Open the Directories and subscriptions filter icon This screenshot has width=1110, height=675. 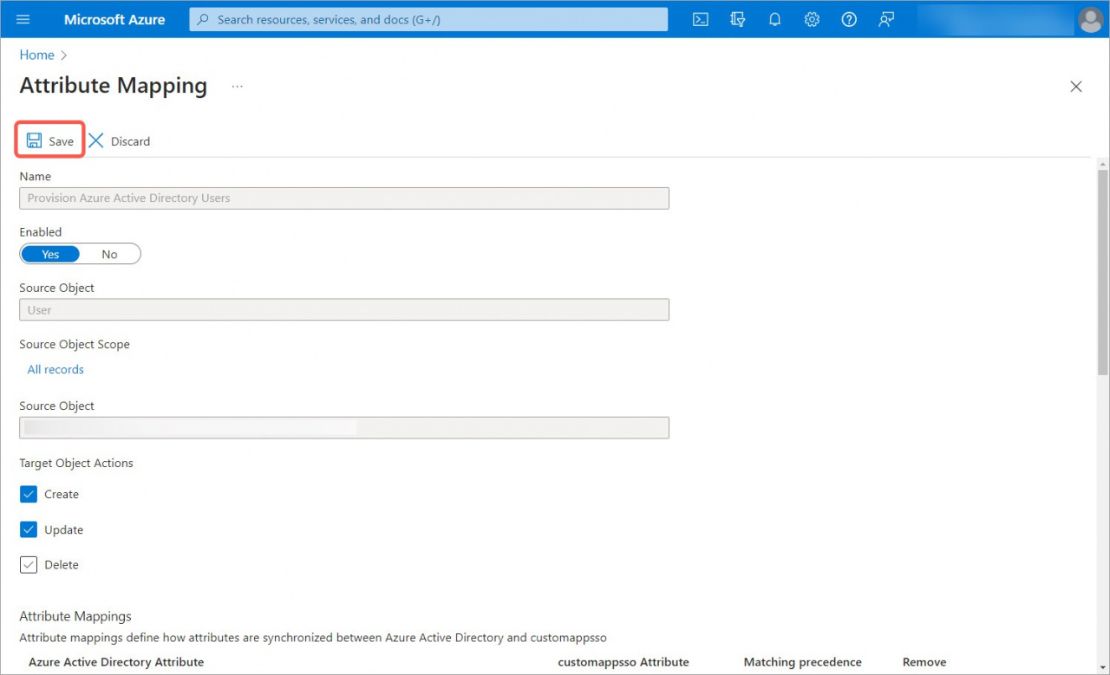pos(738,19)
